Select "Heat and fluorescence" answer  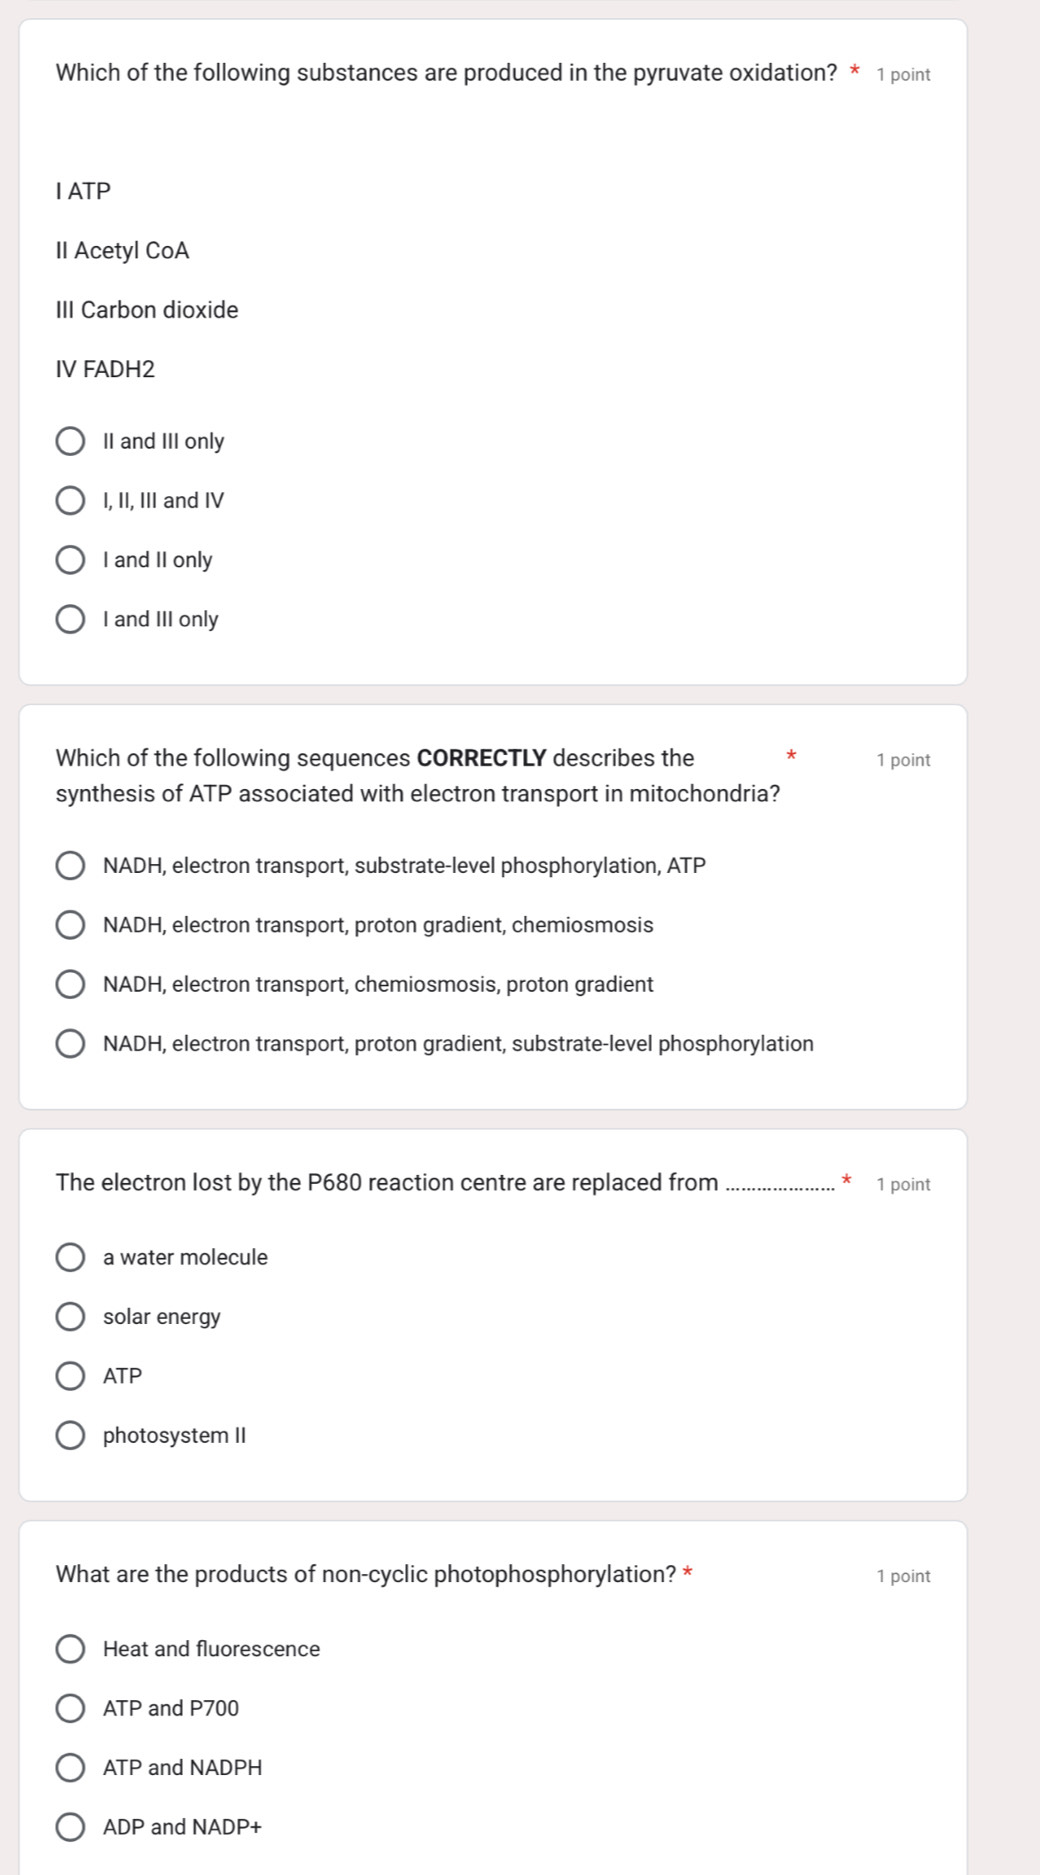click(x=71, y=1648)
